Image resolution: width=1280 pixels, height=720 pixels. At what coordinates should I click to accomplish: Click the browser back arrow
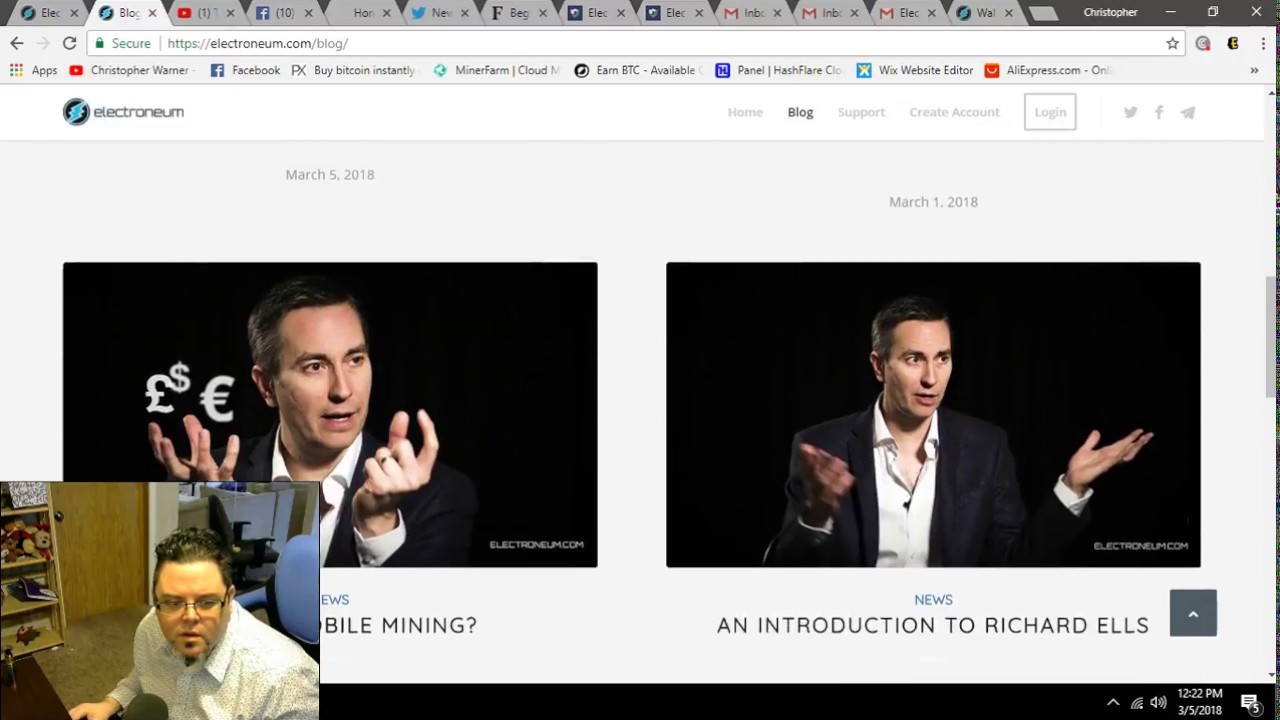point(17,43)
